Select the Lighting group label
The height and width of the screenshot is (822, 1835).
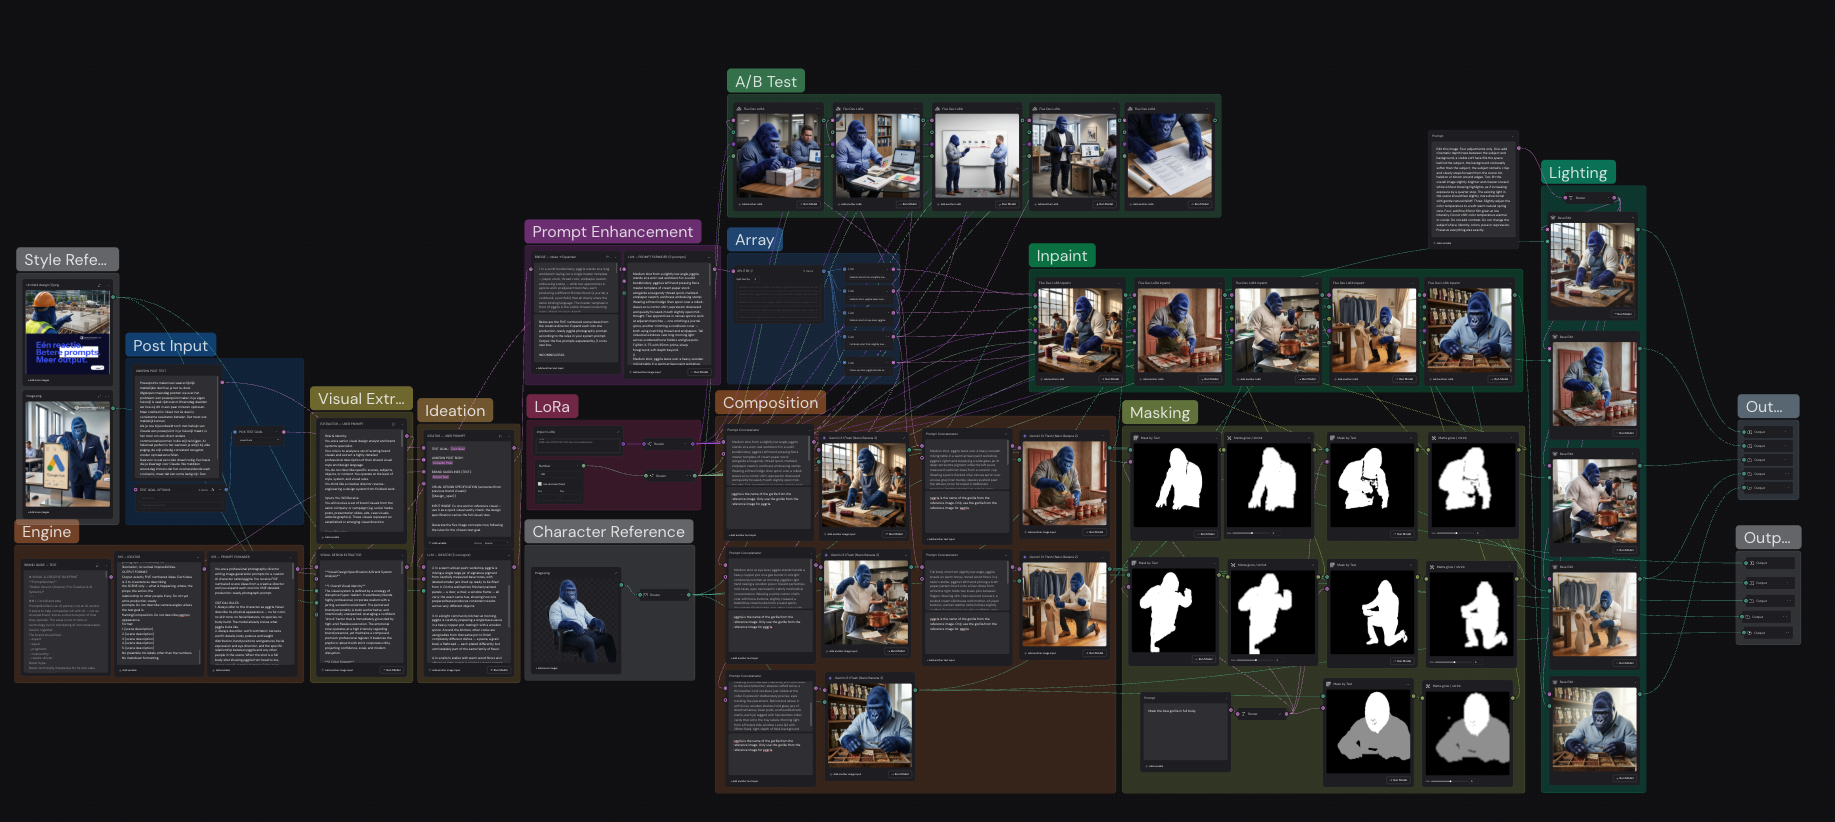pyautogui.click(x=1577, y=172)
